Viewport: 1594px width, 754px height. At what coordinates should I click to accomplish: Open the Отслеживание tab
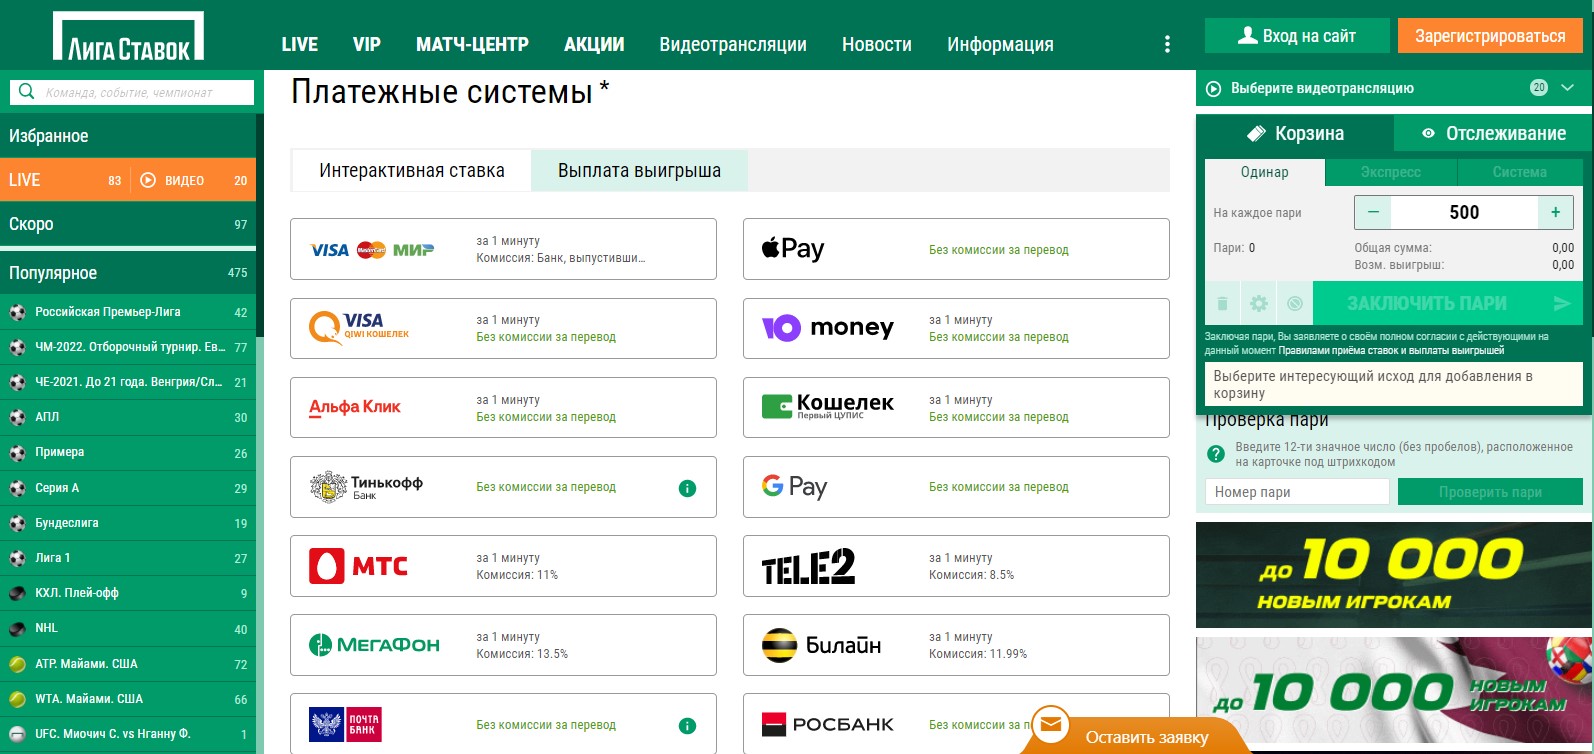pos(1493,133)
